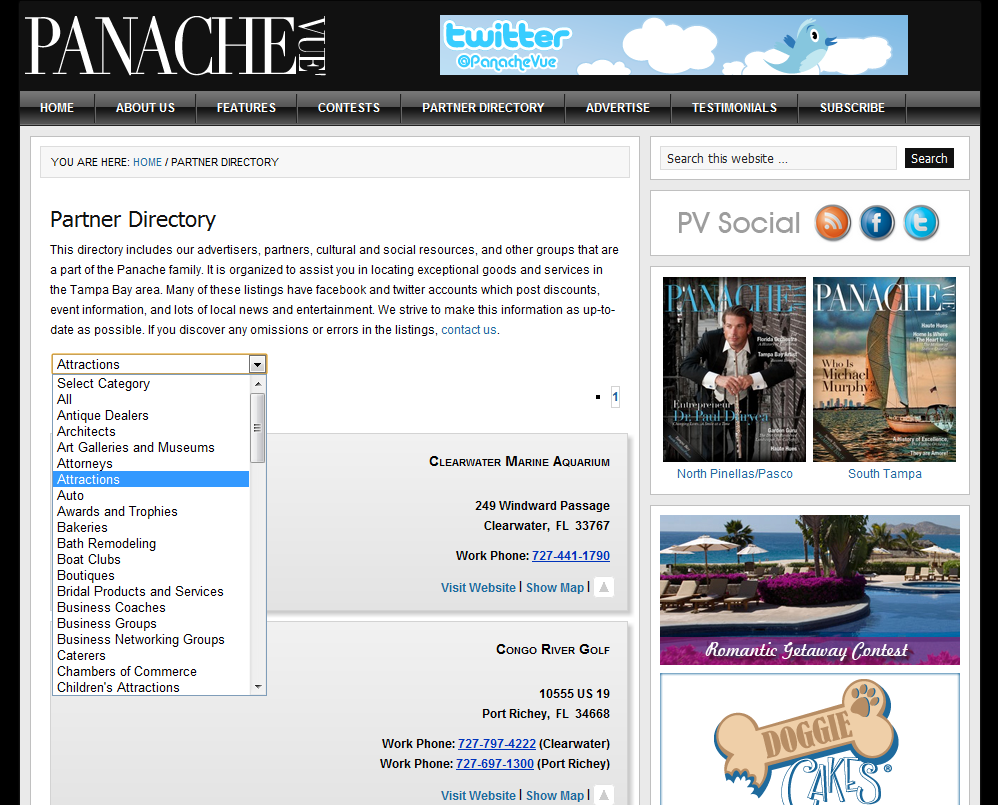Viewport: 998px width, 805px height.
Task: Show Map for Clearwater Marine Aquarium
Action: tap(554, 587)
